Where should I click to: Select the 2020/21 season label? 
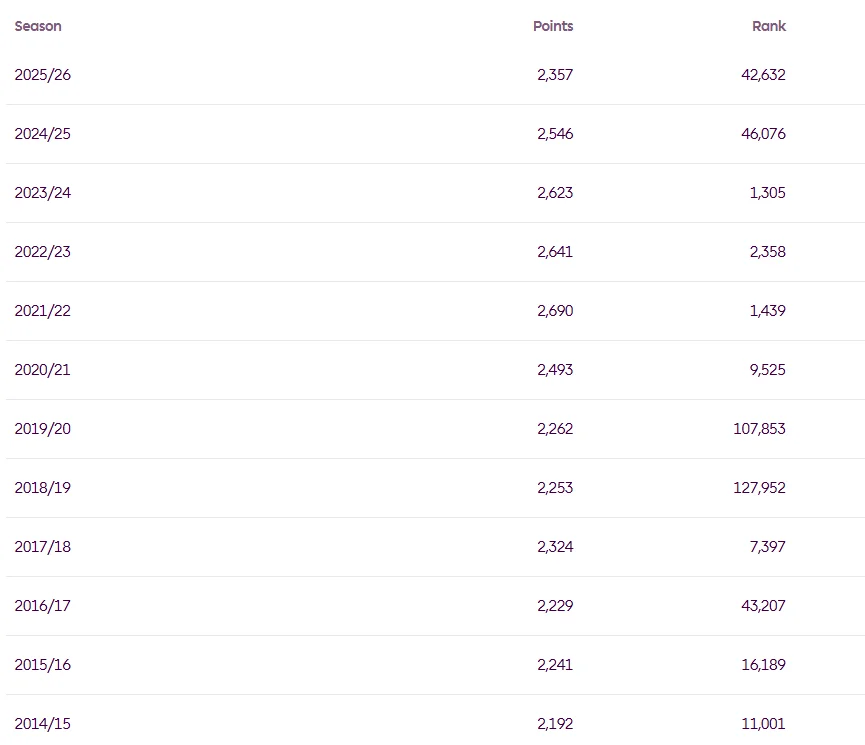(x=42, y=370)
